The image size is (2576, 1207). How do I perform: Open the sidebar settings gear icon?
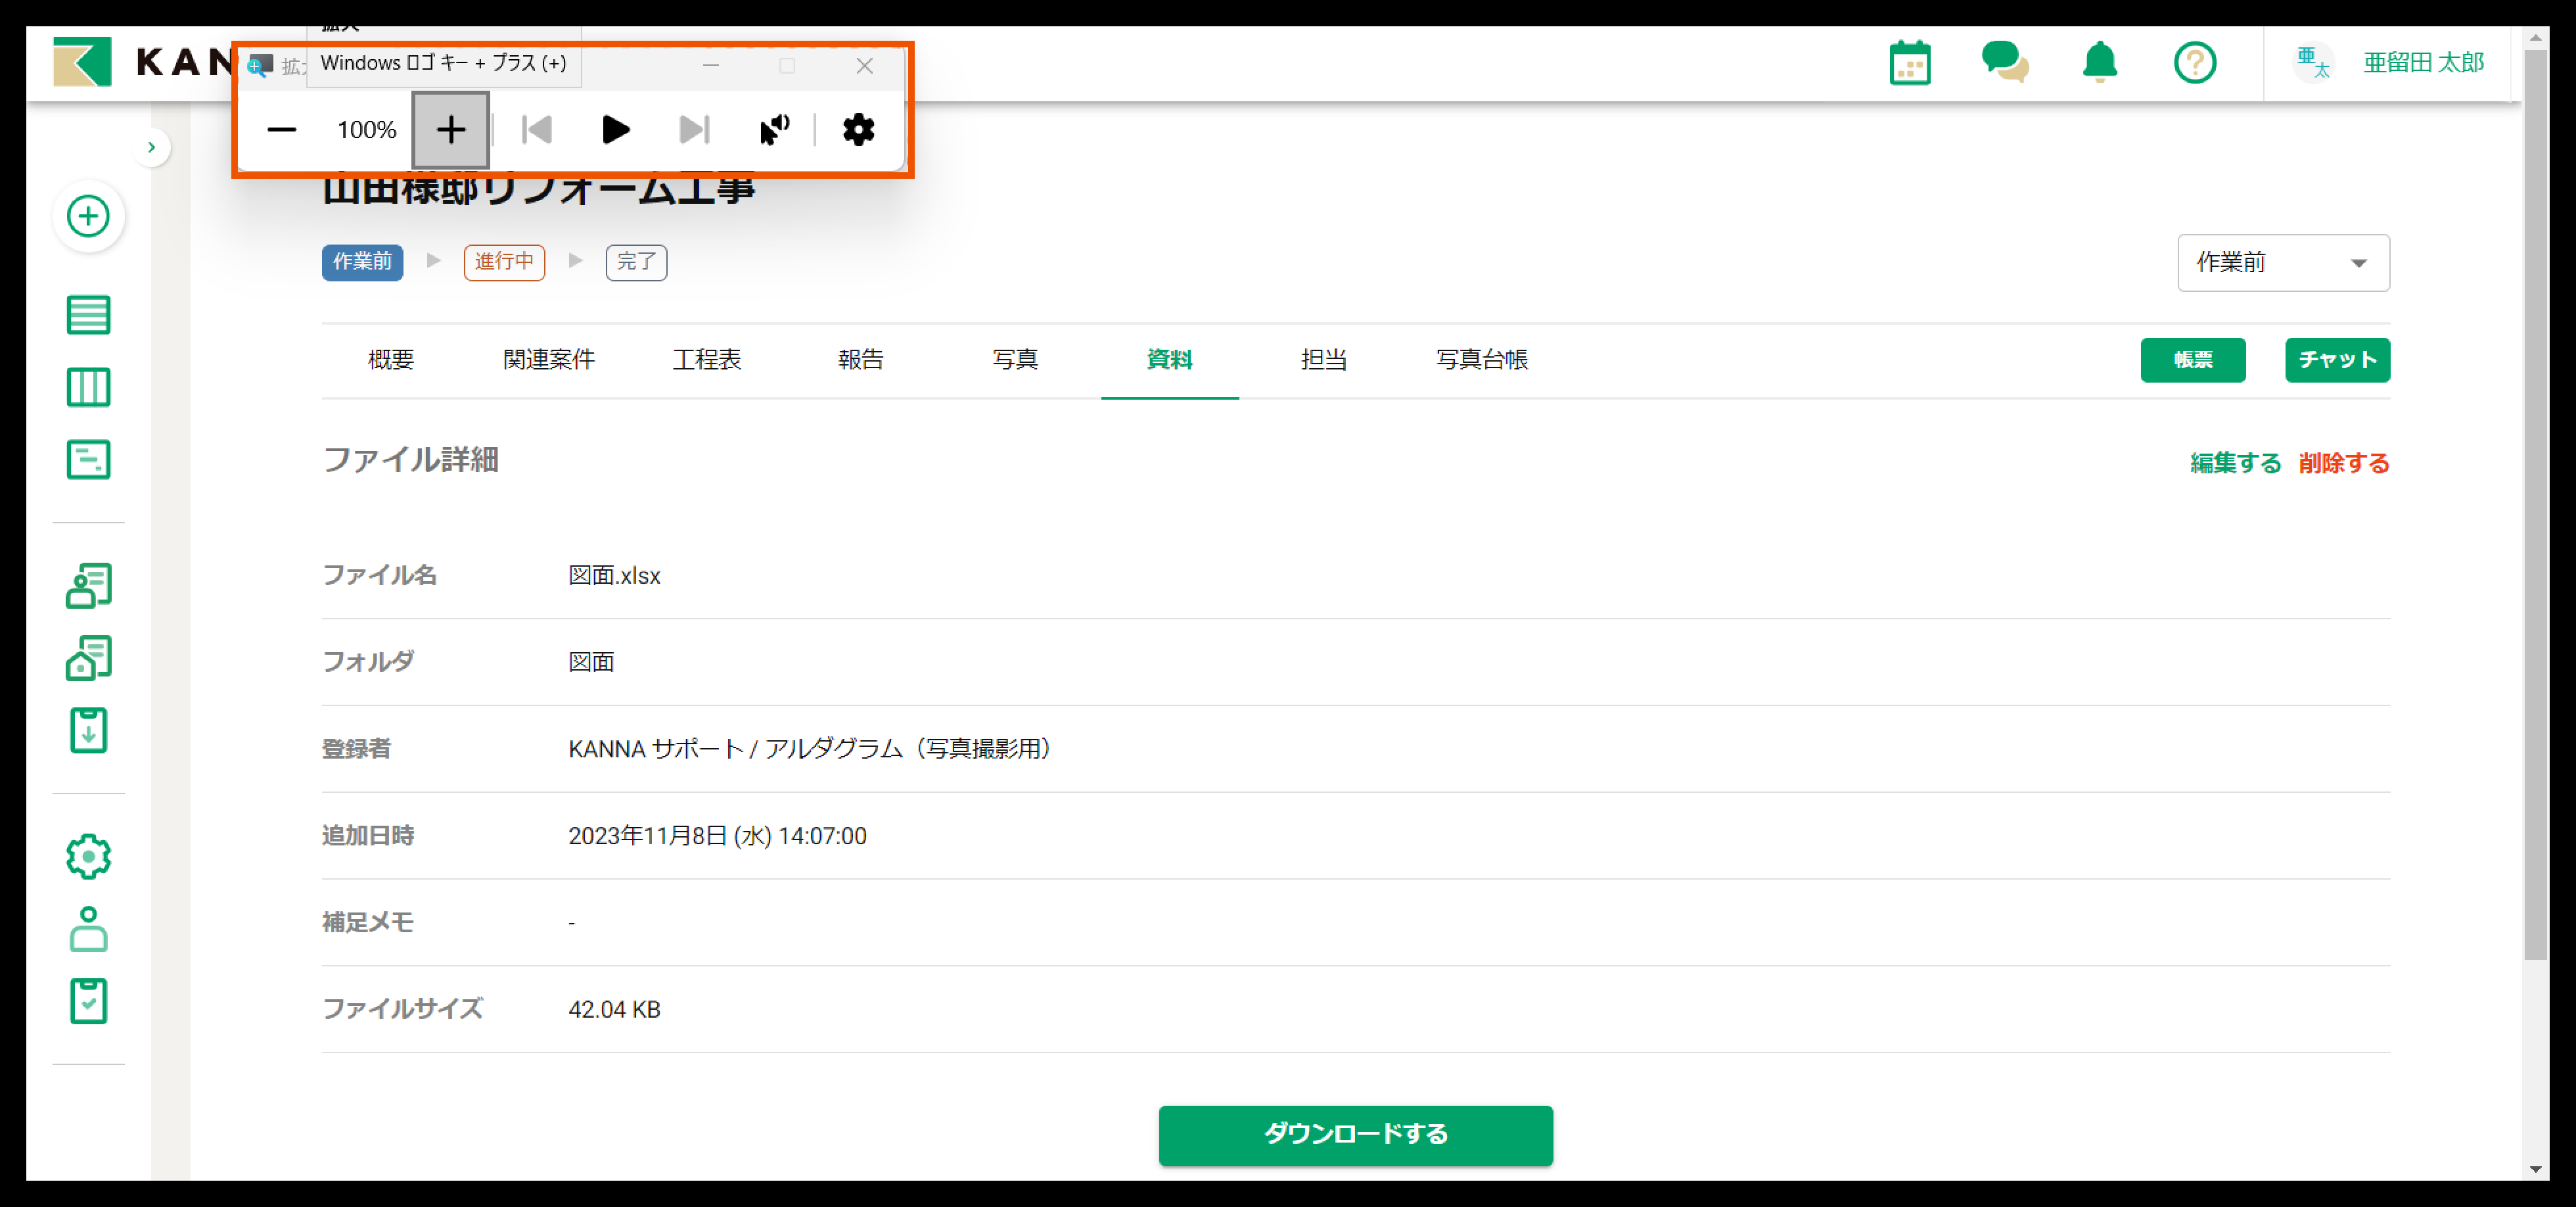88,857
